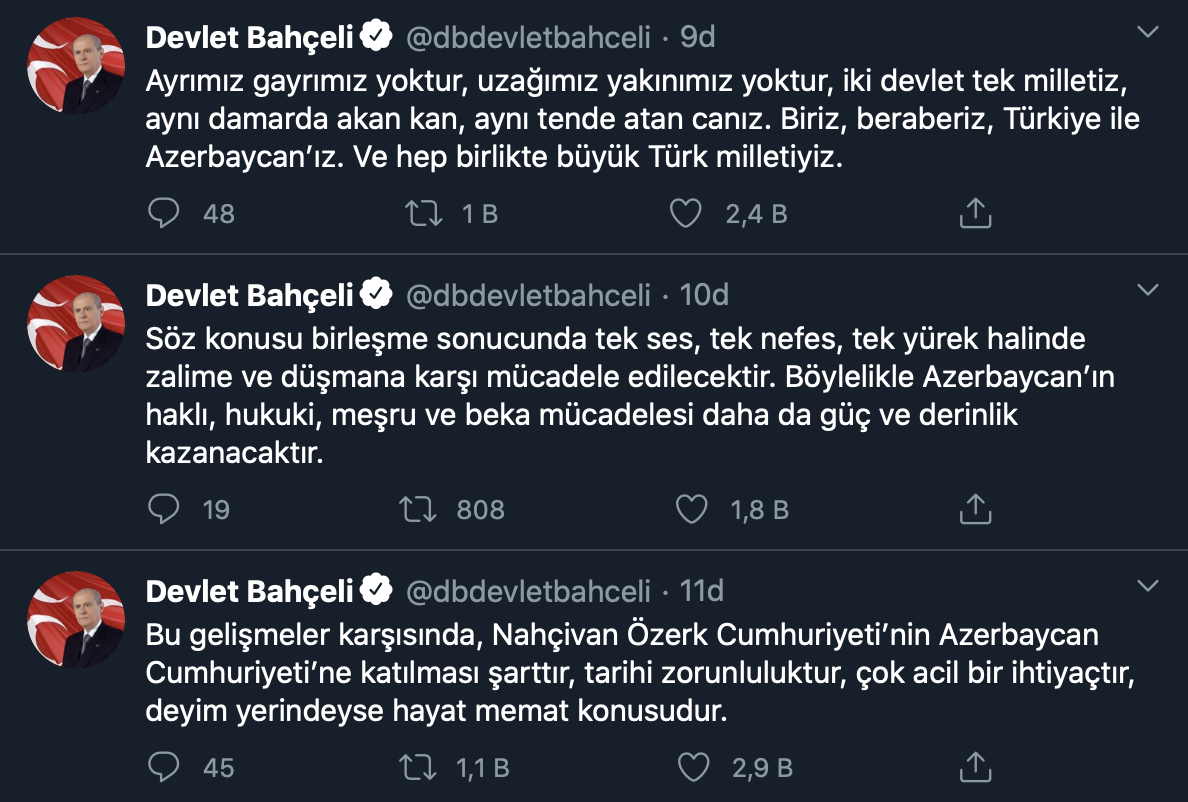Reply to the tweet with 45 replies
This screenshot has width=1188, height=802.
click(164, 767)
